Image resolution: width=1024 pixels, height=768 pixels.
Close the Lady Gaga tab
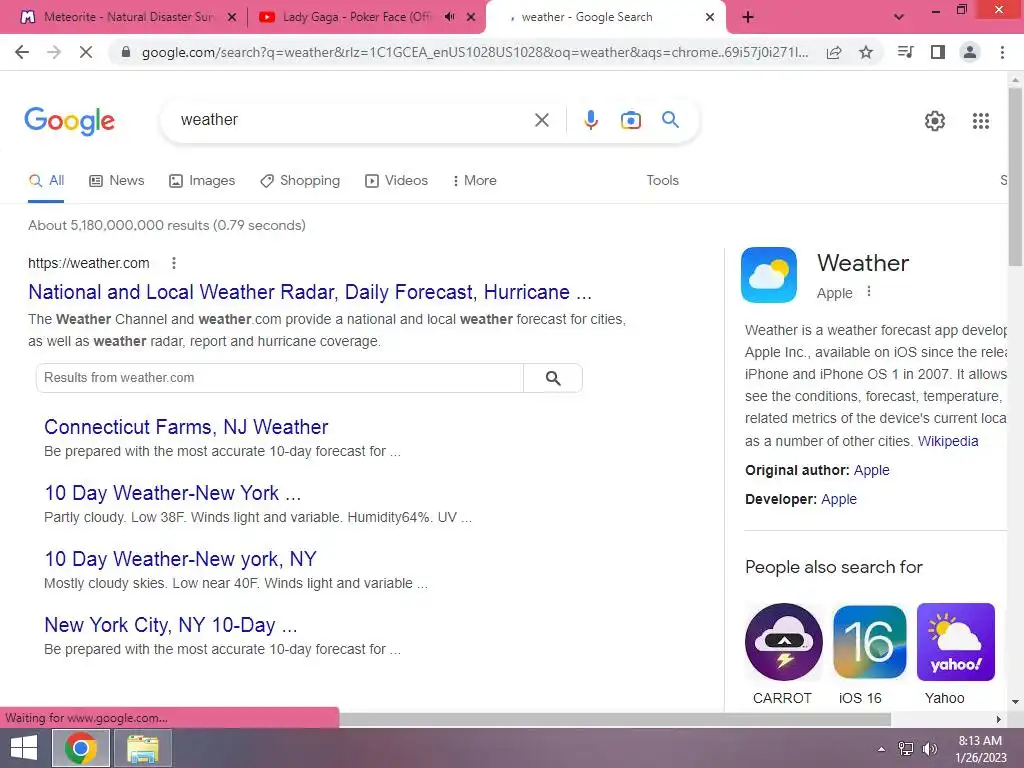(x=471, y=18)
